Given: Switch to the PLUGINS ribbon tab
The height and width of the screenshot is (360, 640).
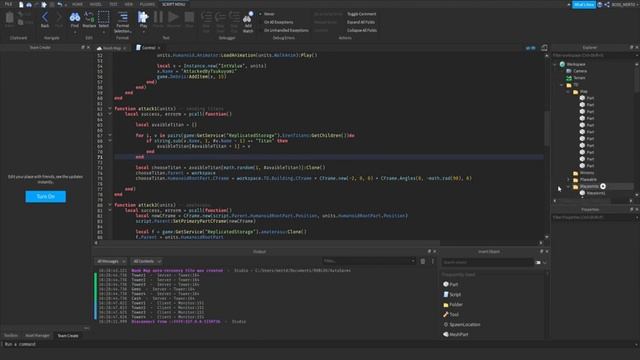Looking at the screenshot, I should pyautogui.click(x=147, y=4).
